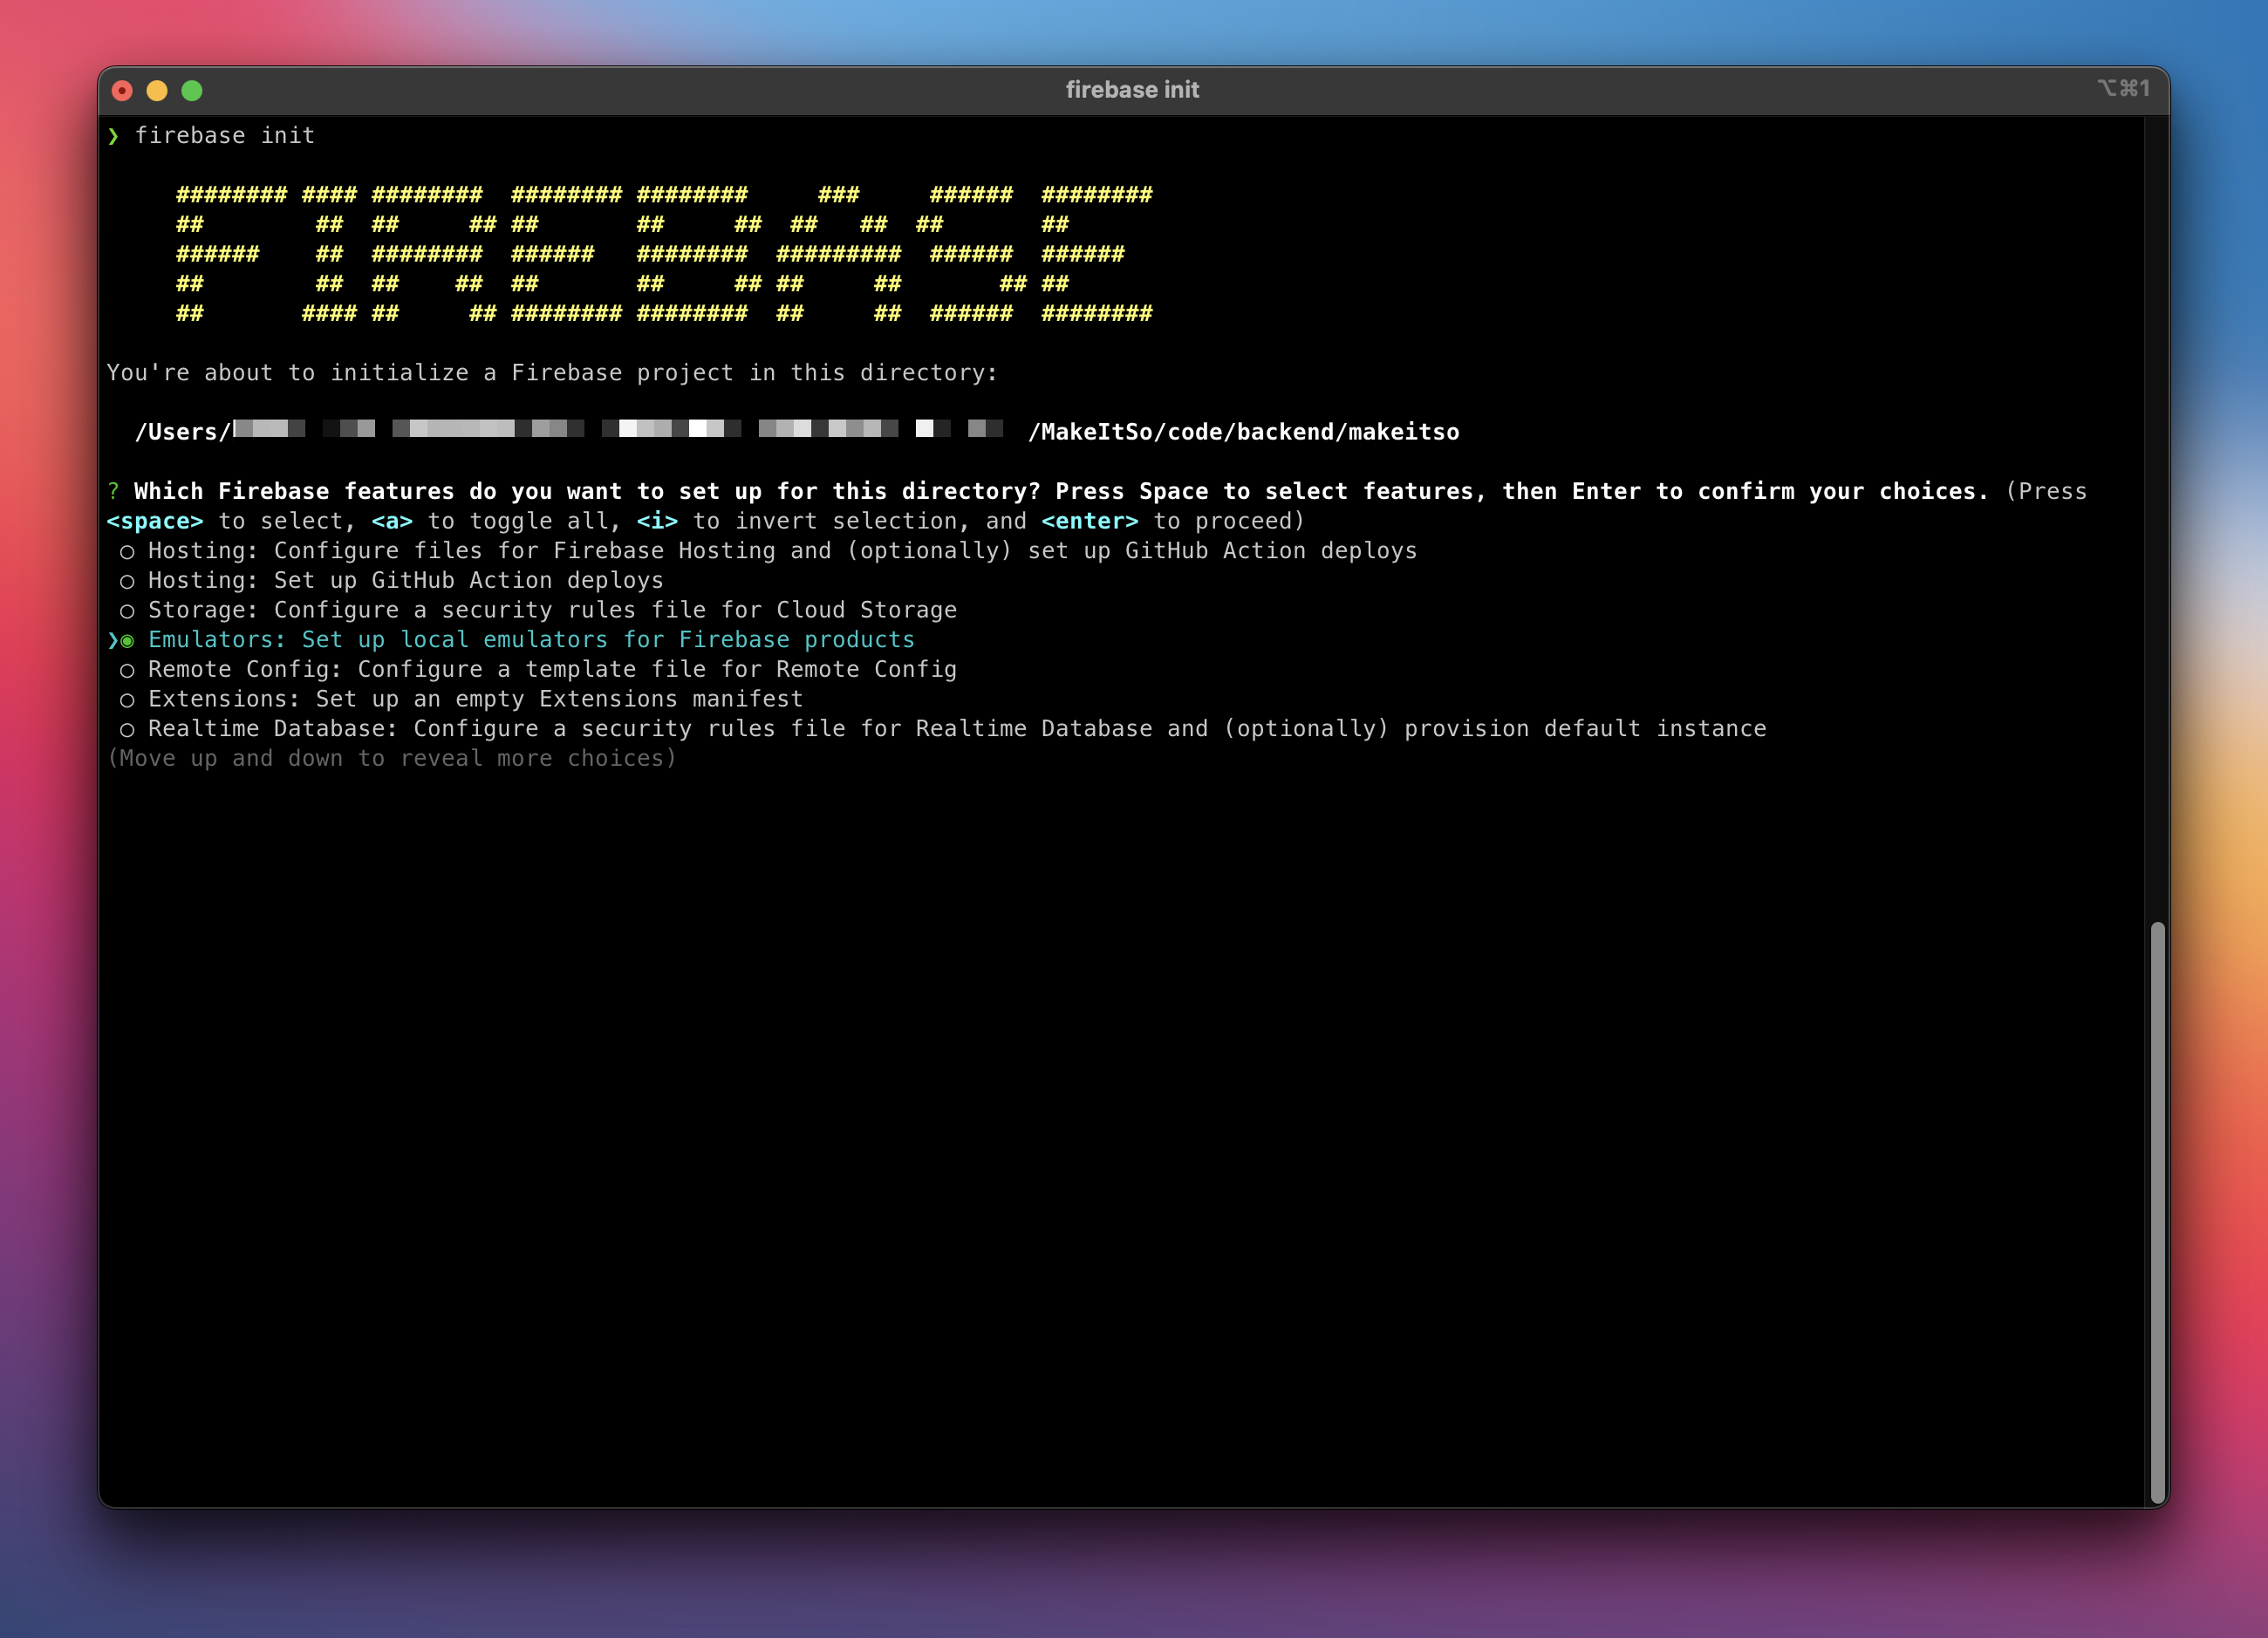
Task: Click the firebase init window title
Action: click(x=1133, y=89)
